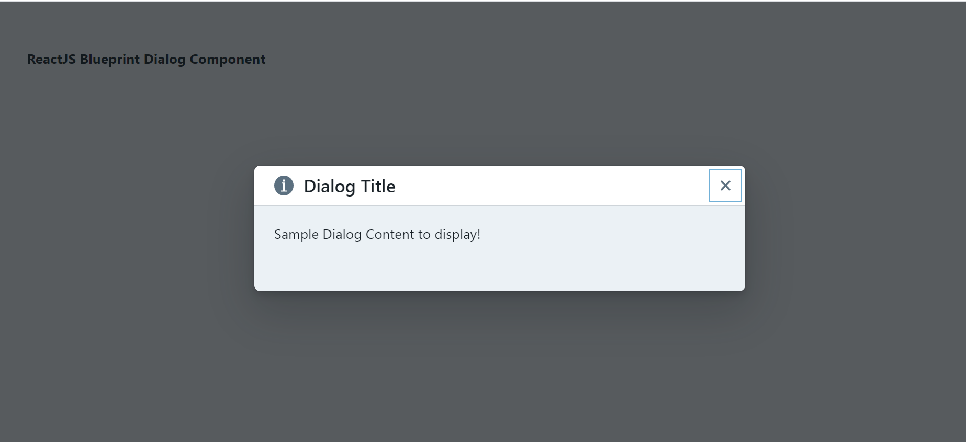The width and height of the screenshot is (966, 442).
Task: Click the white header bar between title and X
Action: coord(551,186)
